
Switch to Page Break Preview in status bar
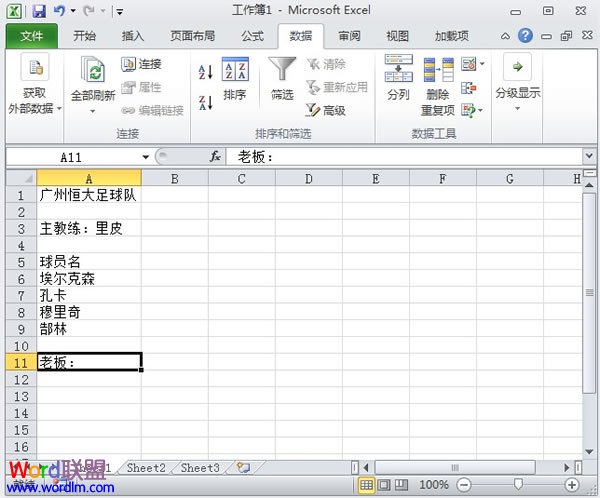pyautogui.click(x=402, y=485)
